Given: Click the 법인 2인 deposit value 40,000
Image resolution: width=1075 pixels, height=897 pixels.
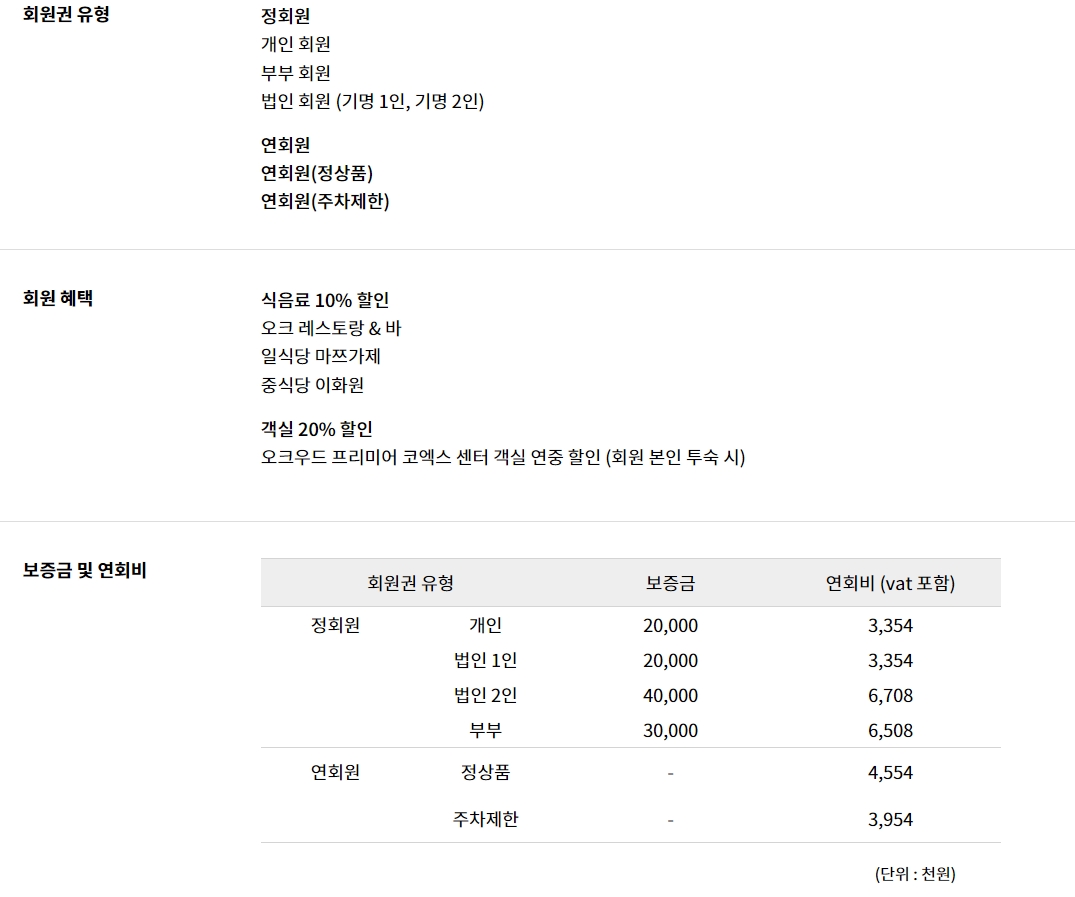Looking at the screenshot, I should click(x=671, y=695).
